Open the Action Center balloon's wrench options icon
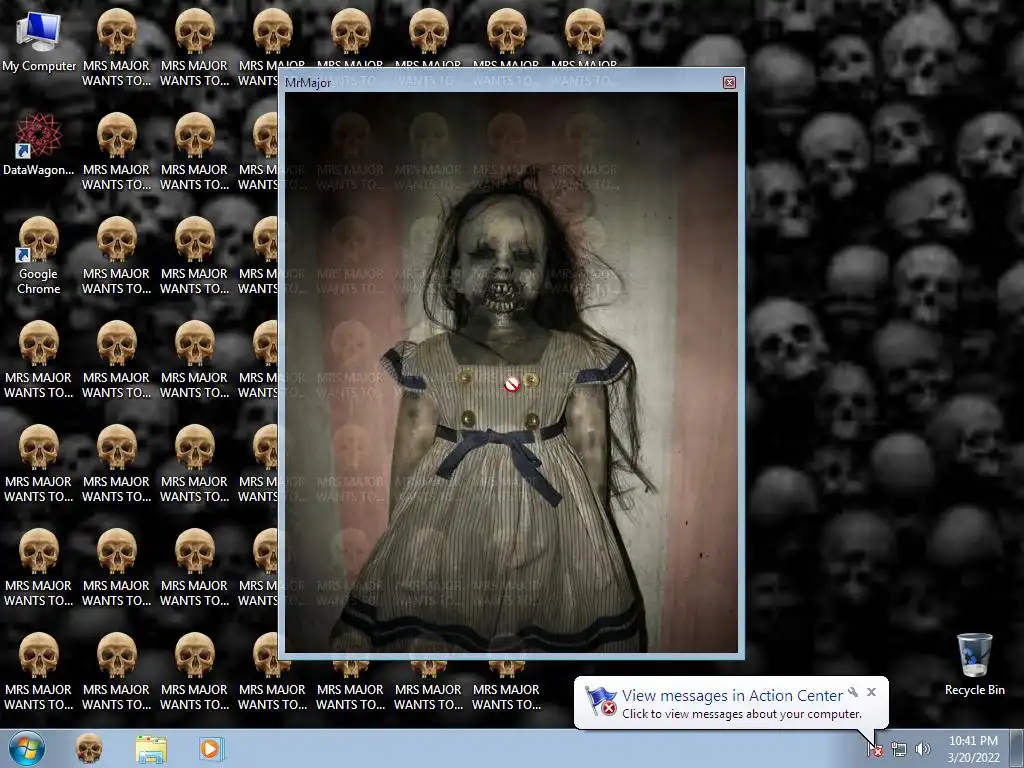Screen dimensions: 1024x768 (853, 692)
